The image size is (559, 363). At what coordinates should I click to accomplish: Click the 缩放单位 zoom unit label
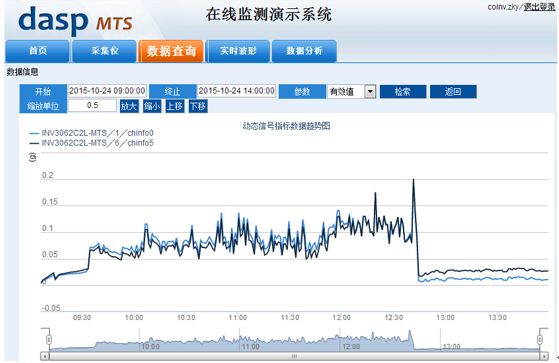[x=43, y=106]
